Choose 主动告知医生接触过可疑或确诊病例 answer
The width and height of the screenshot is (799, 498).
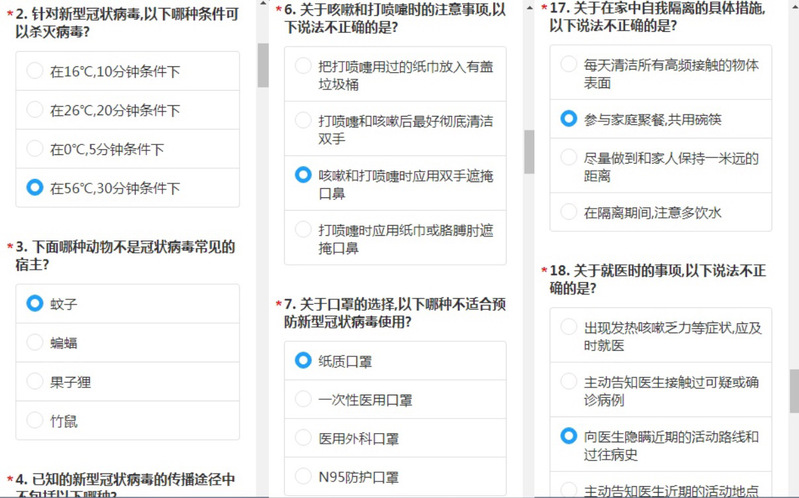point(569,381)
